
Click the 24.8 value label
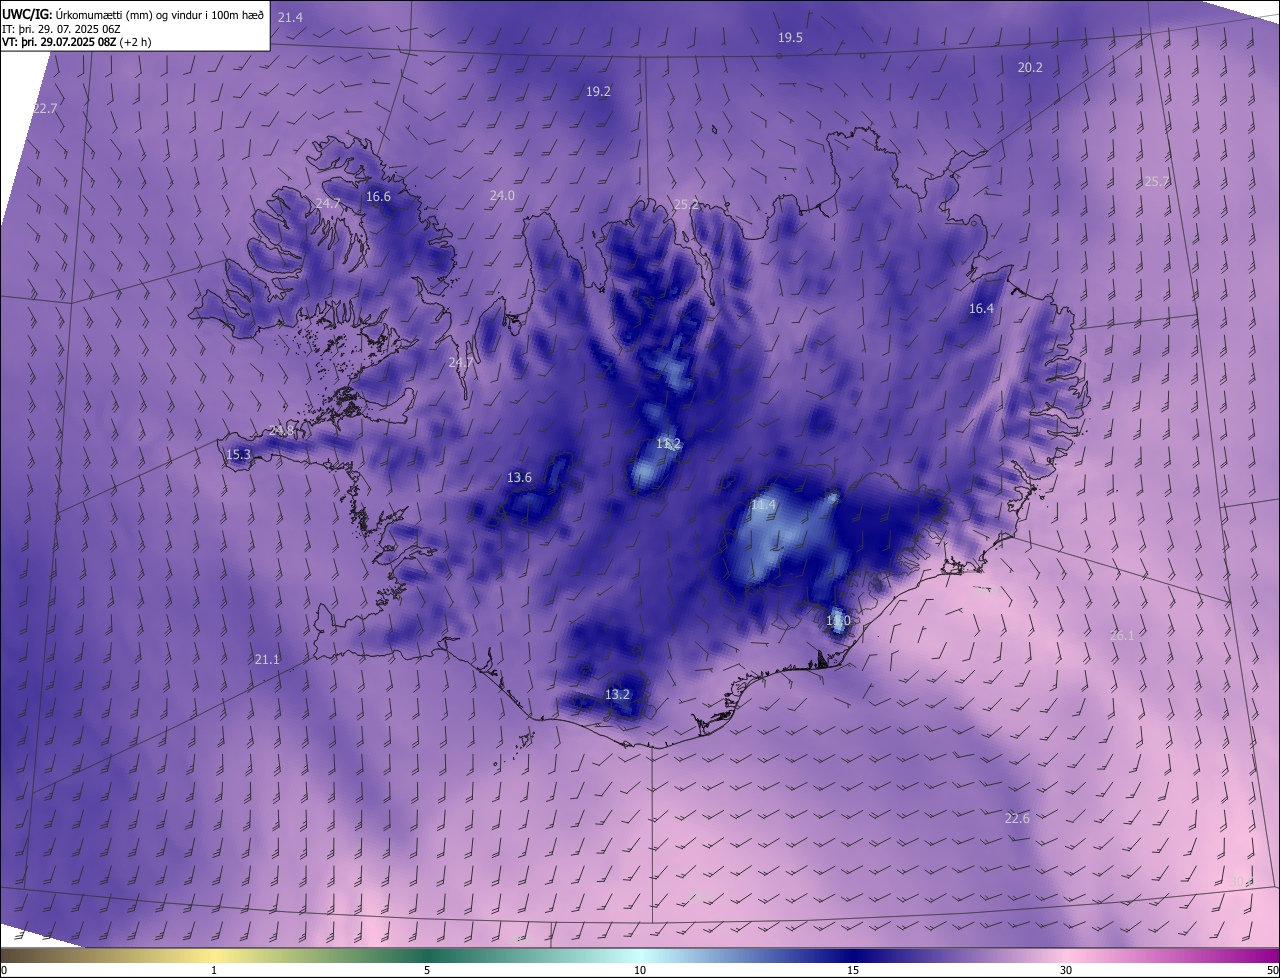(x=282, y=430)
